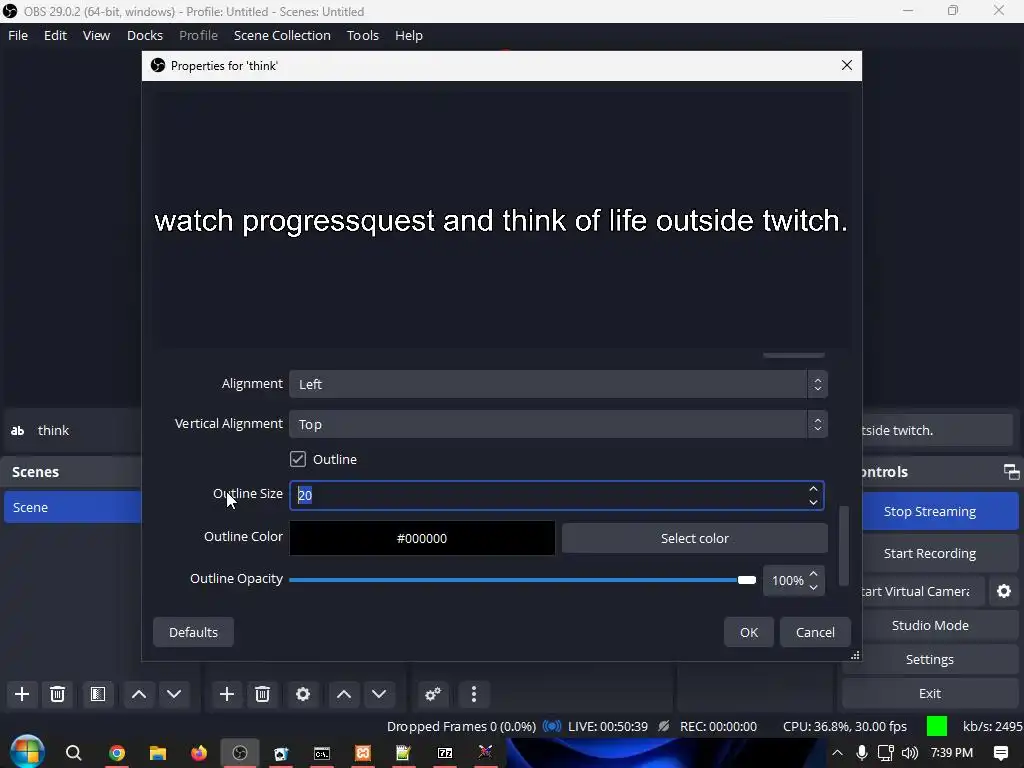Launch Firefox from taskbar
The height and width of the screenshot is (768, 1024).
[x=199, y=753]
